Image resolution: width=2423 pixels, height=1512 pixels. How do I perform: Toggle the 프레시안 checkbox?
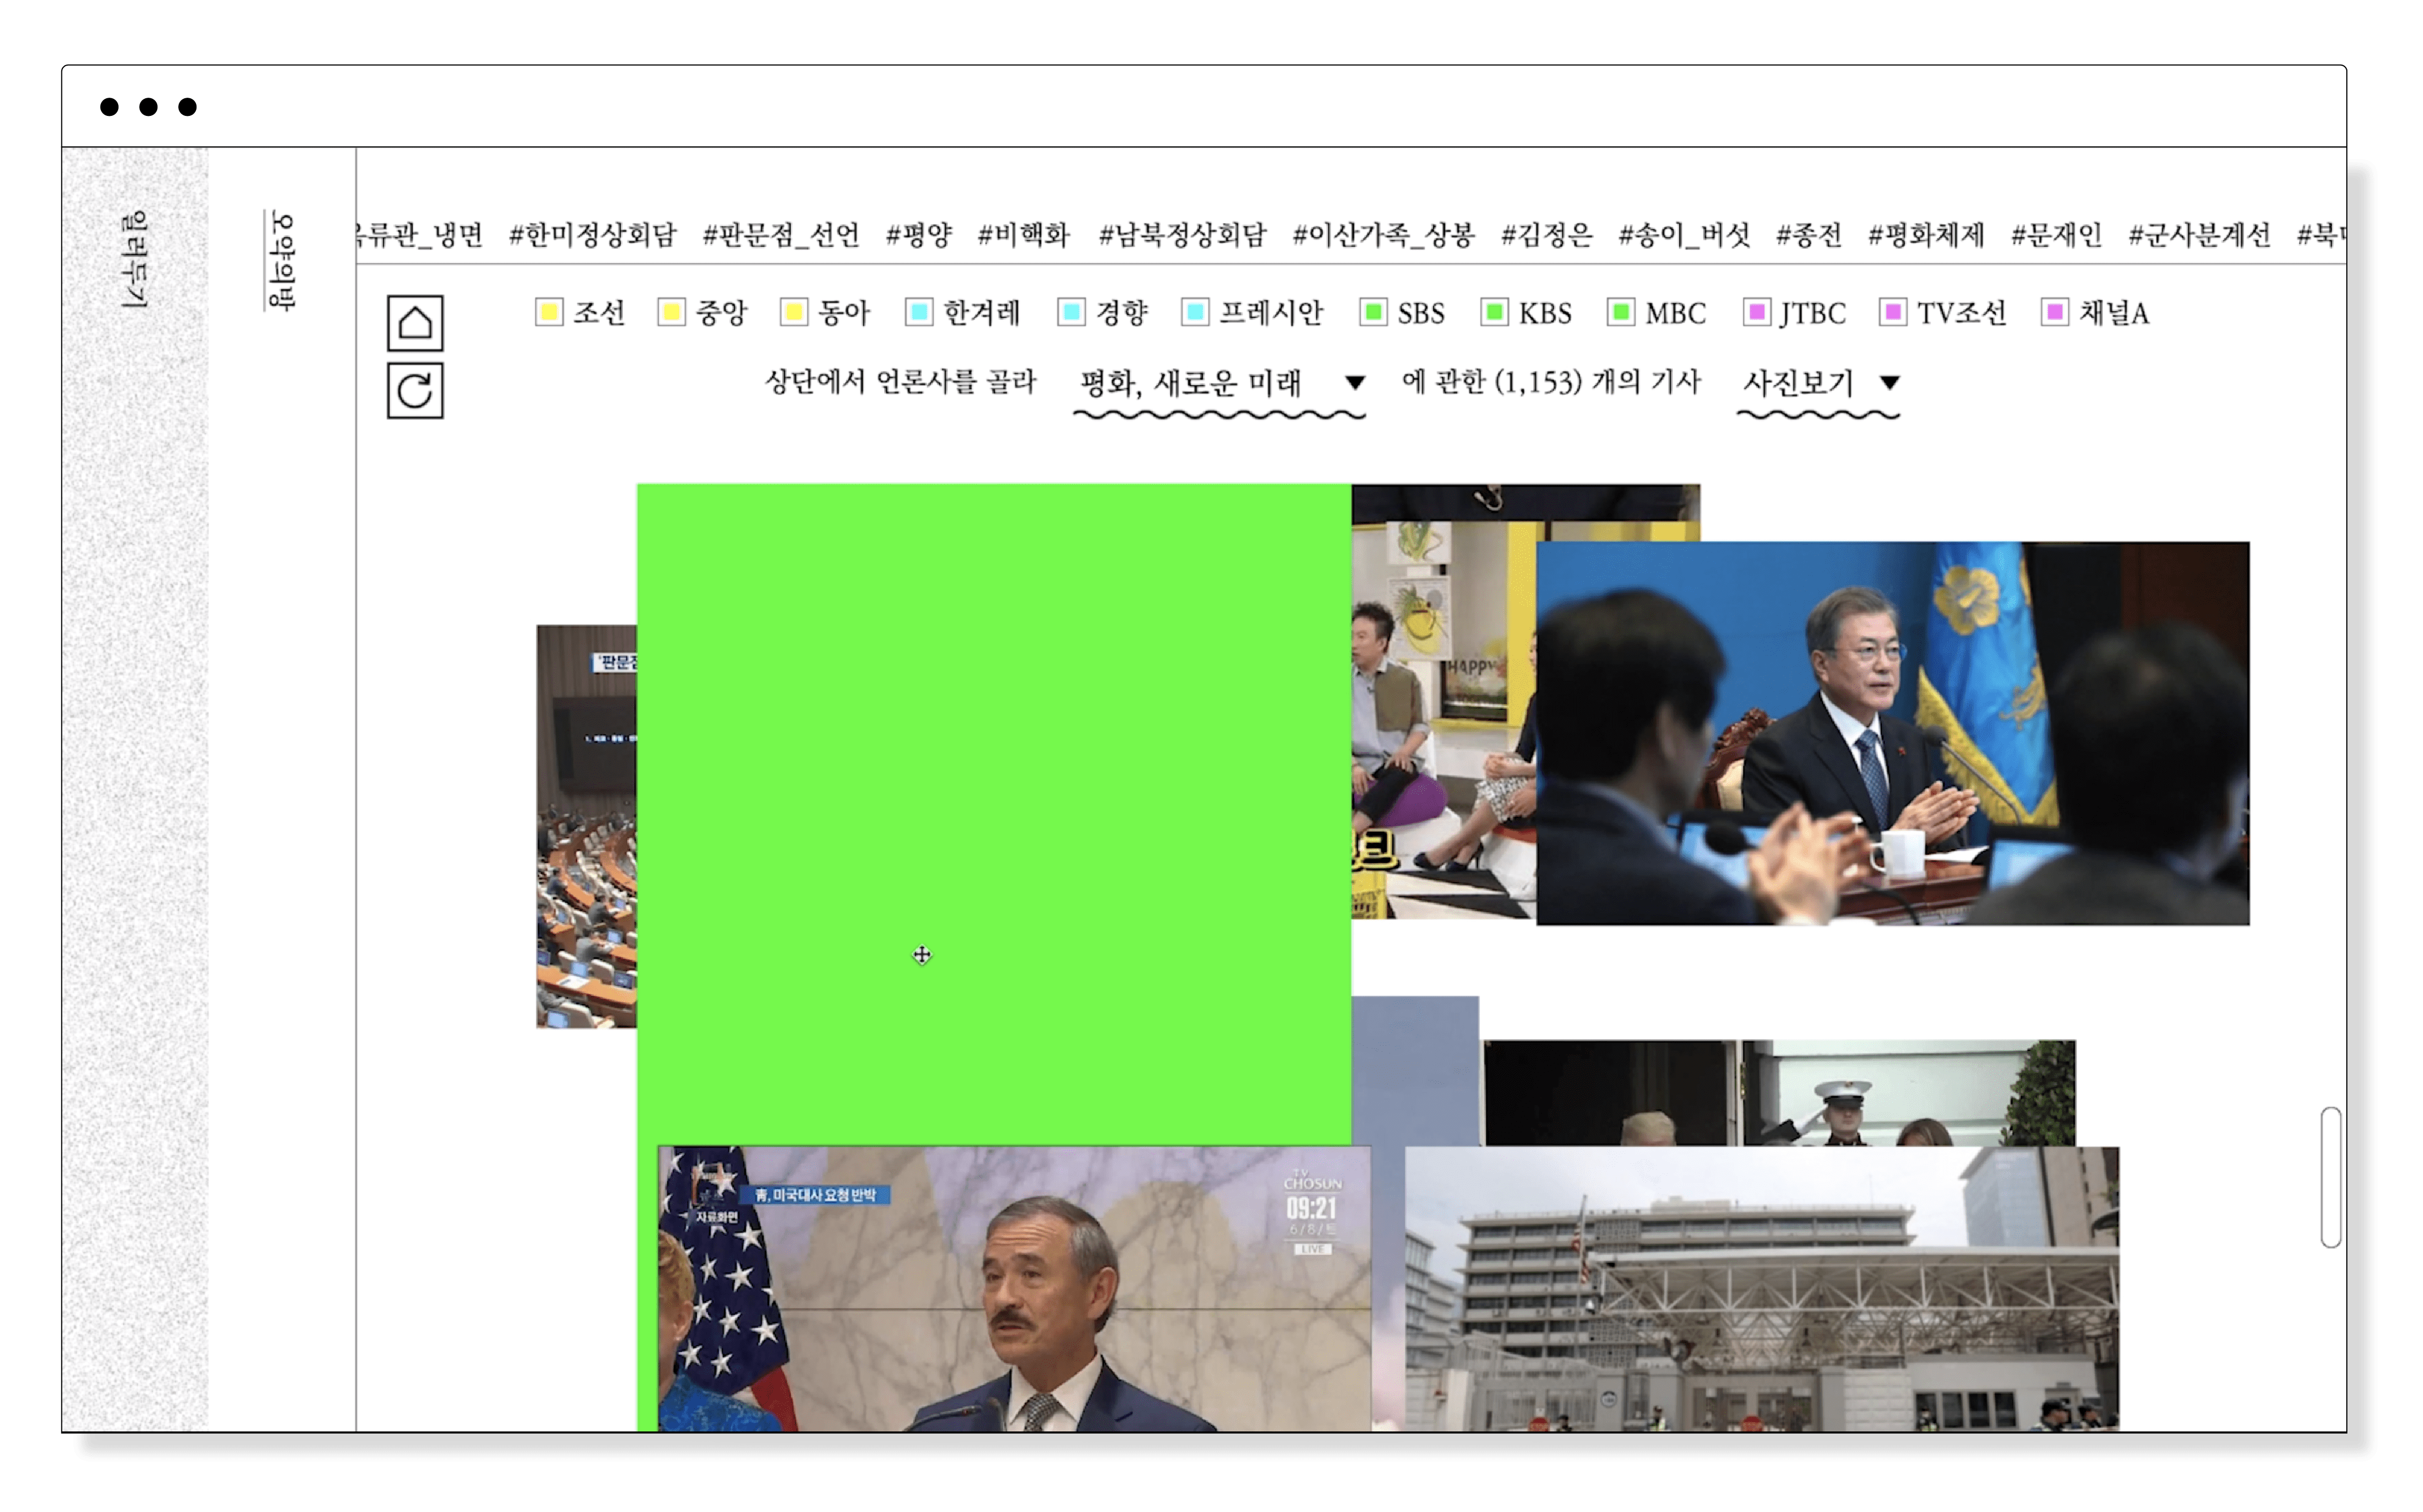click(x=1194, y=312)
